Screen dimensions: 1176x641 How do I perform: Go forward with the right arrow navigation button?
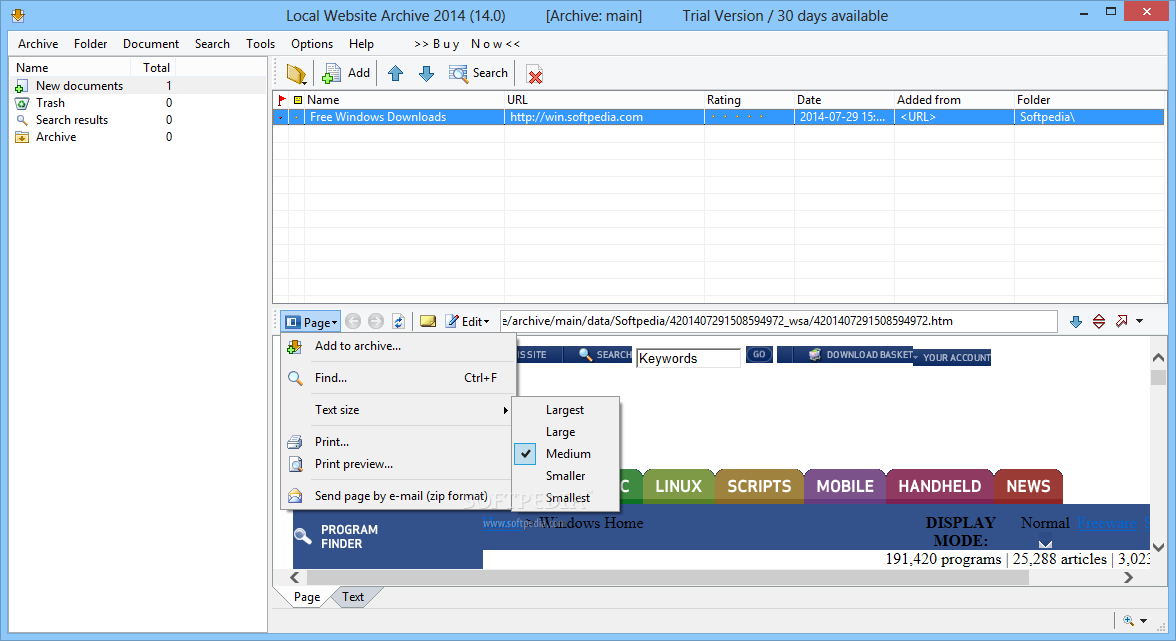[376, 322]
